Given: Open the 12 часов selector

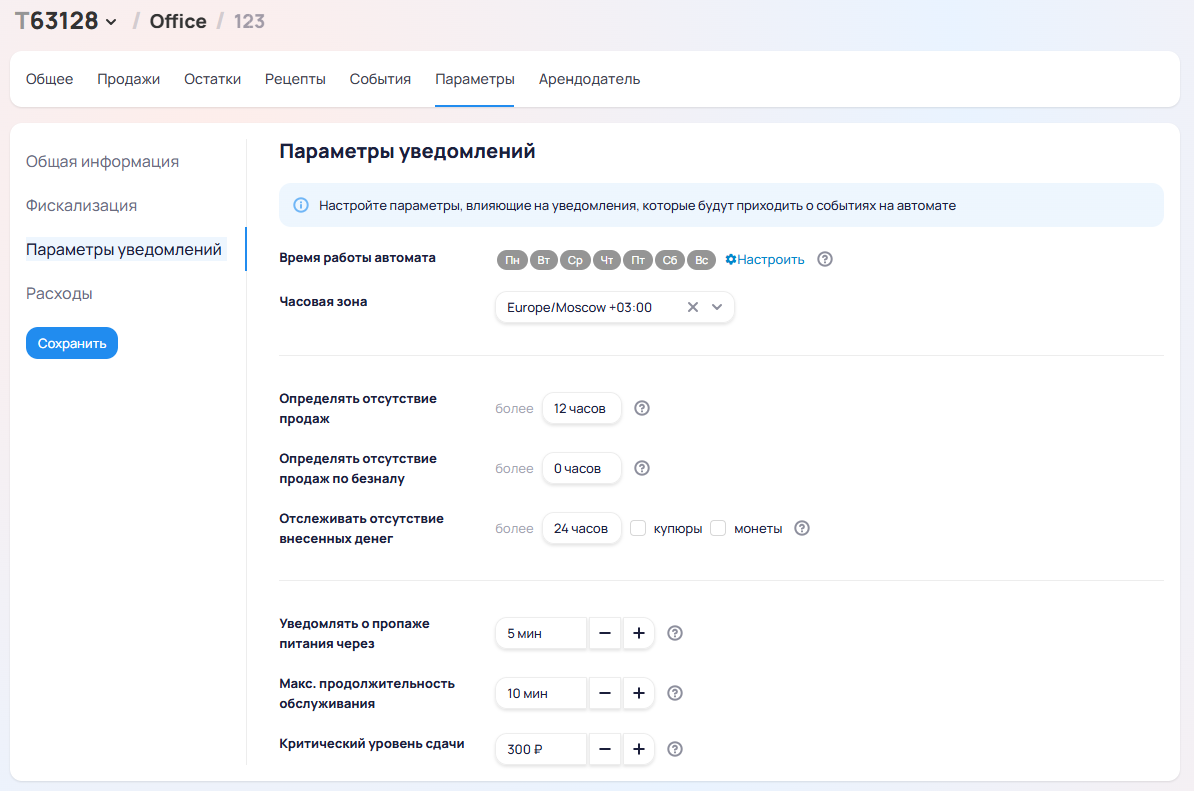Looking at the screenshot, I should [581, 408].
